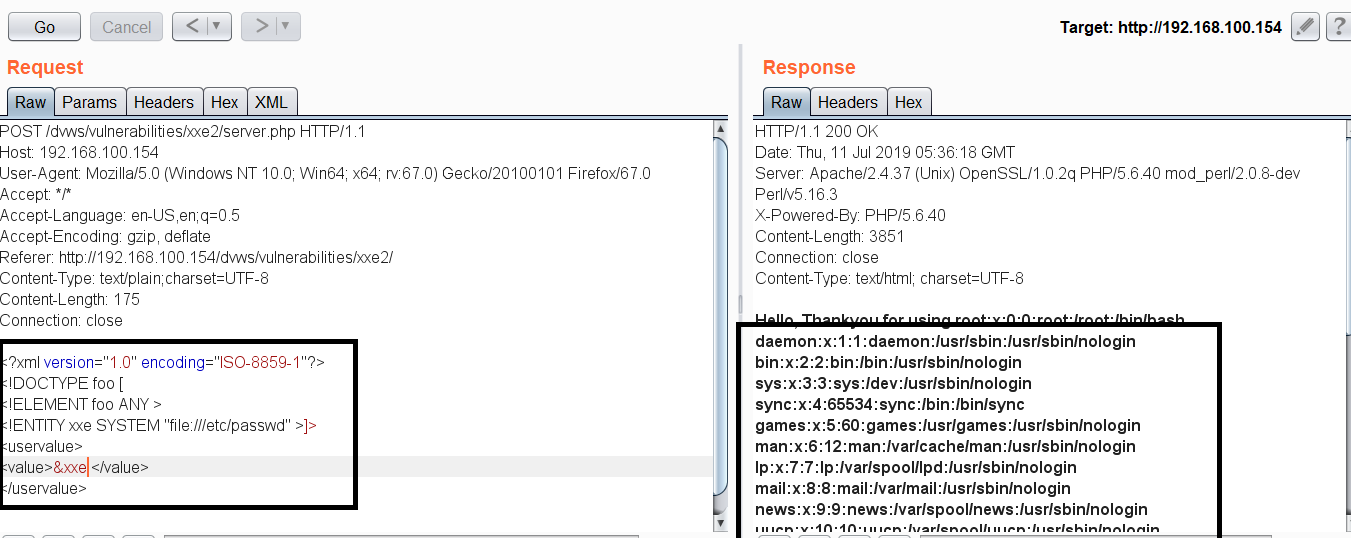Click the Target: http://192.168.100.154 label

[x=1171, y=28]
